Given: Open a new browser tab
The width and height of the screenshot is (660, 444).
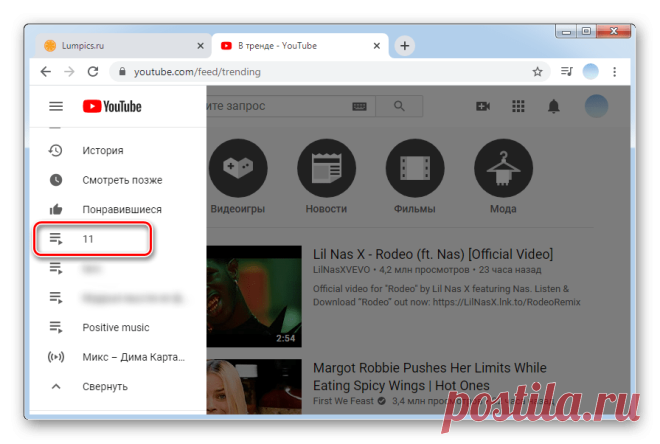Looking at the screenshot, I should click(405, 45).
